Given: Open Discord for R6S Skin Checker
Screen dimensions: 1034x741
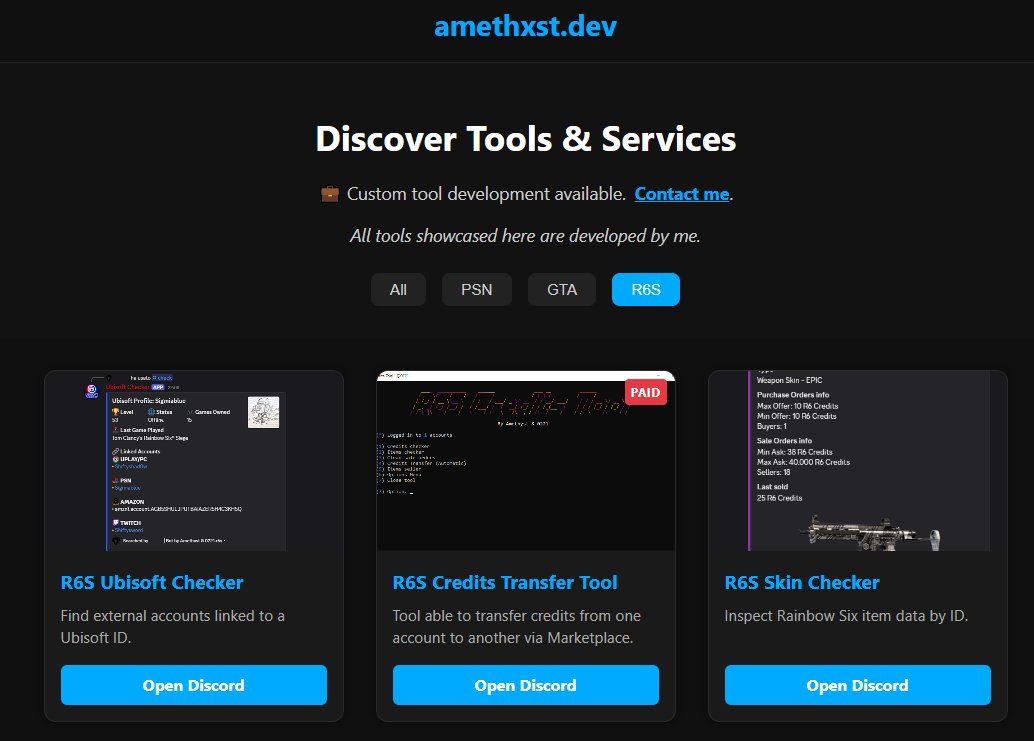Looking at the screenshot, I should click(857, 685).
